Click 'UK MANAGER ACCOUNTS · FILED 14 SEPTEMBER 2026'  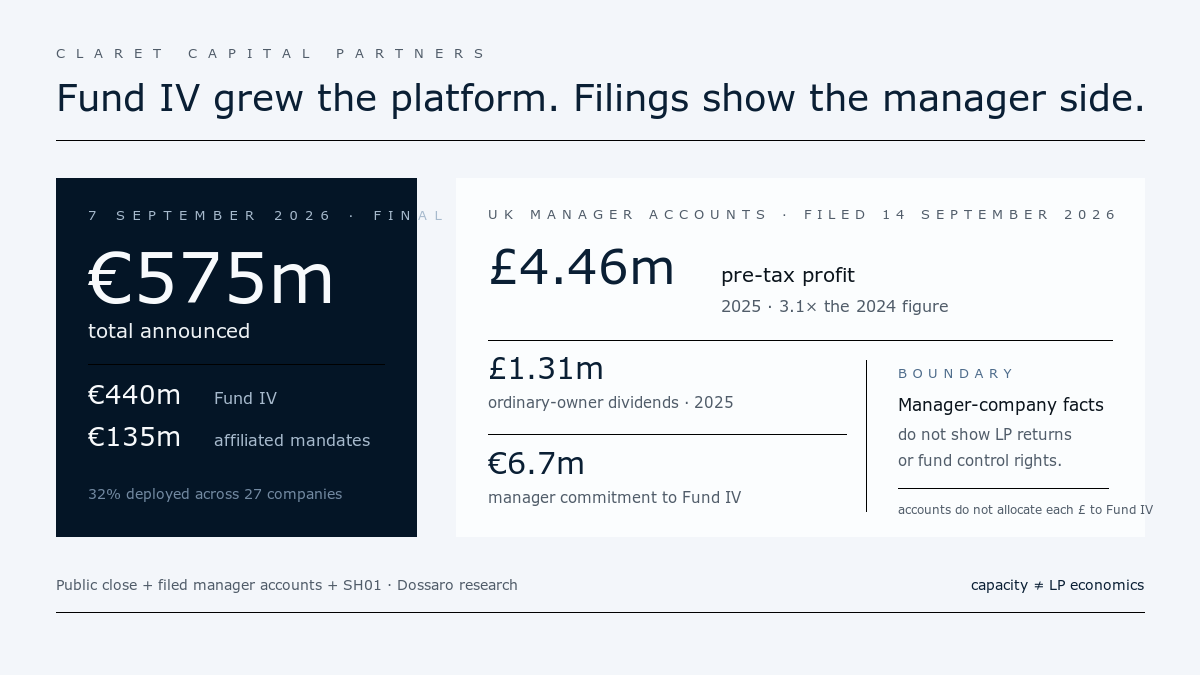coord(802,215)
